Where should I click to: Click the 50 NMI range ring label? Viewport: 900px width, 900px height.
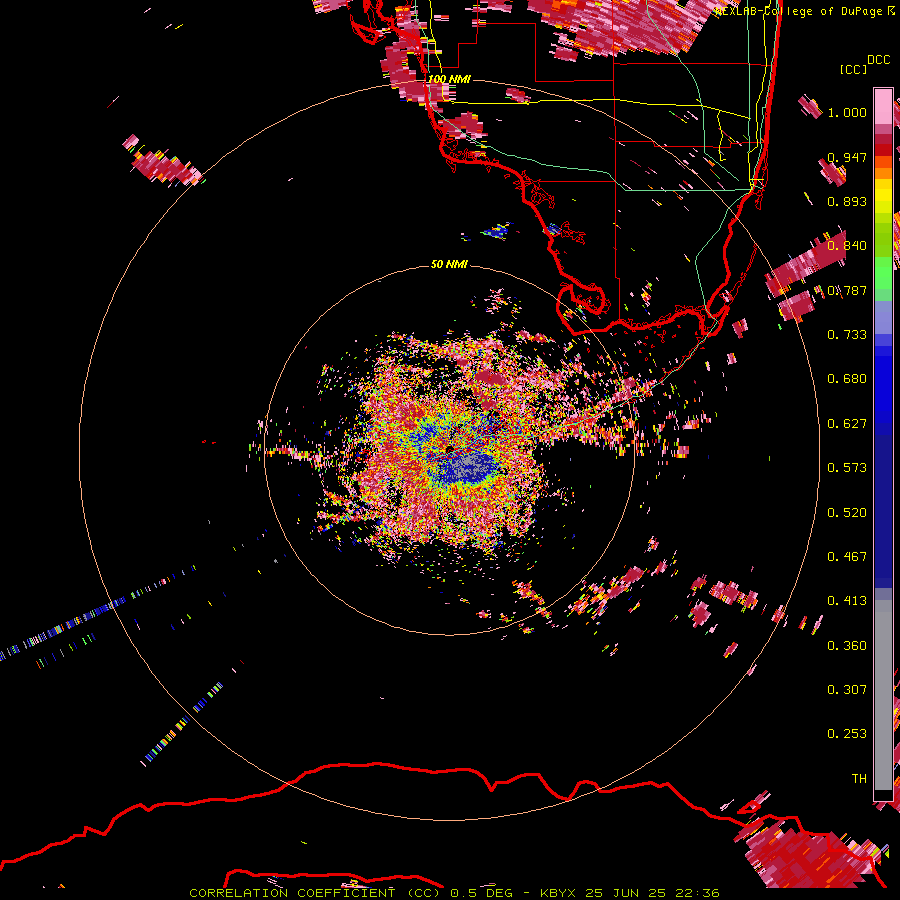click(x=449, y=264)
